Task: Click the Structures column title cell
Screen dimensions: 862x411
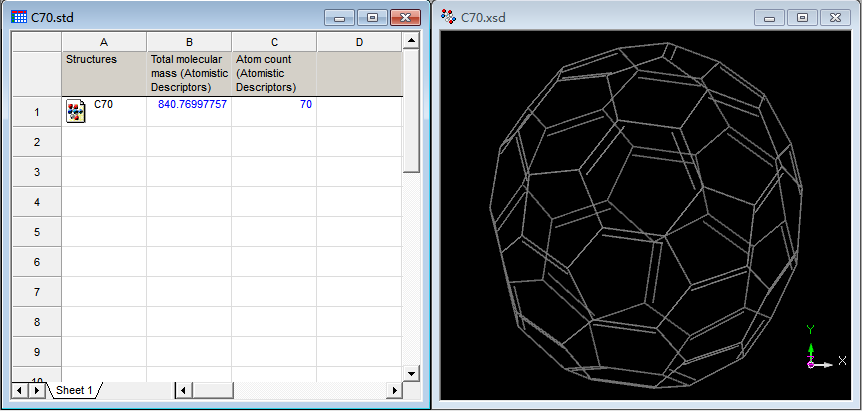Action: (x=104, y=74)
